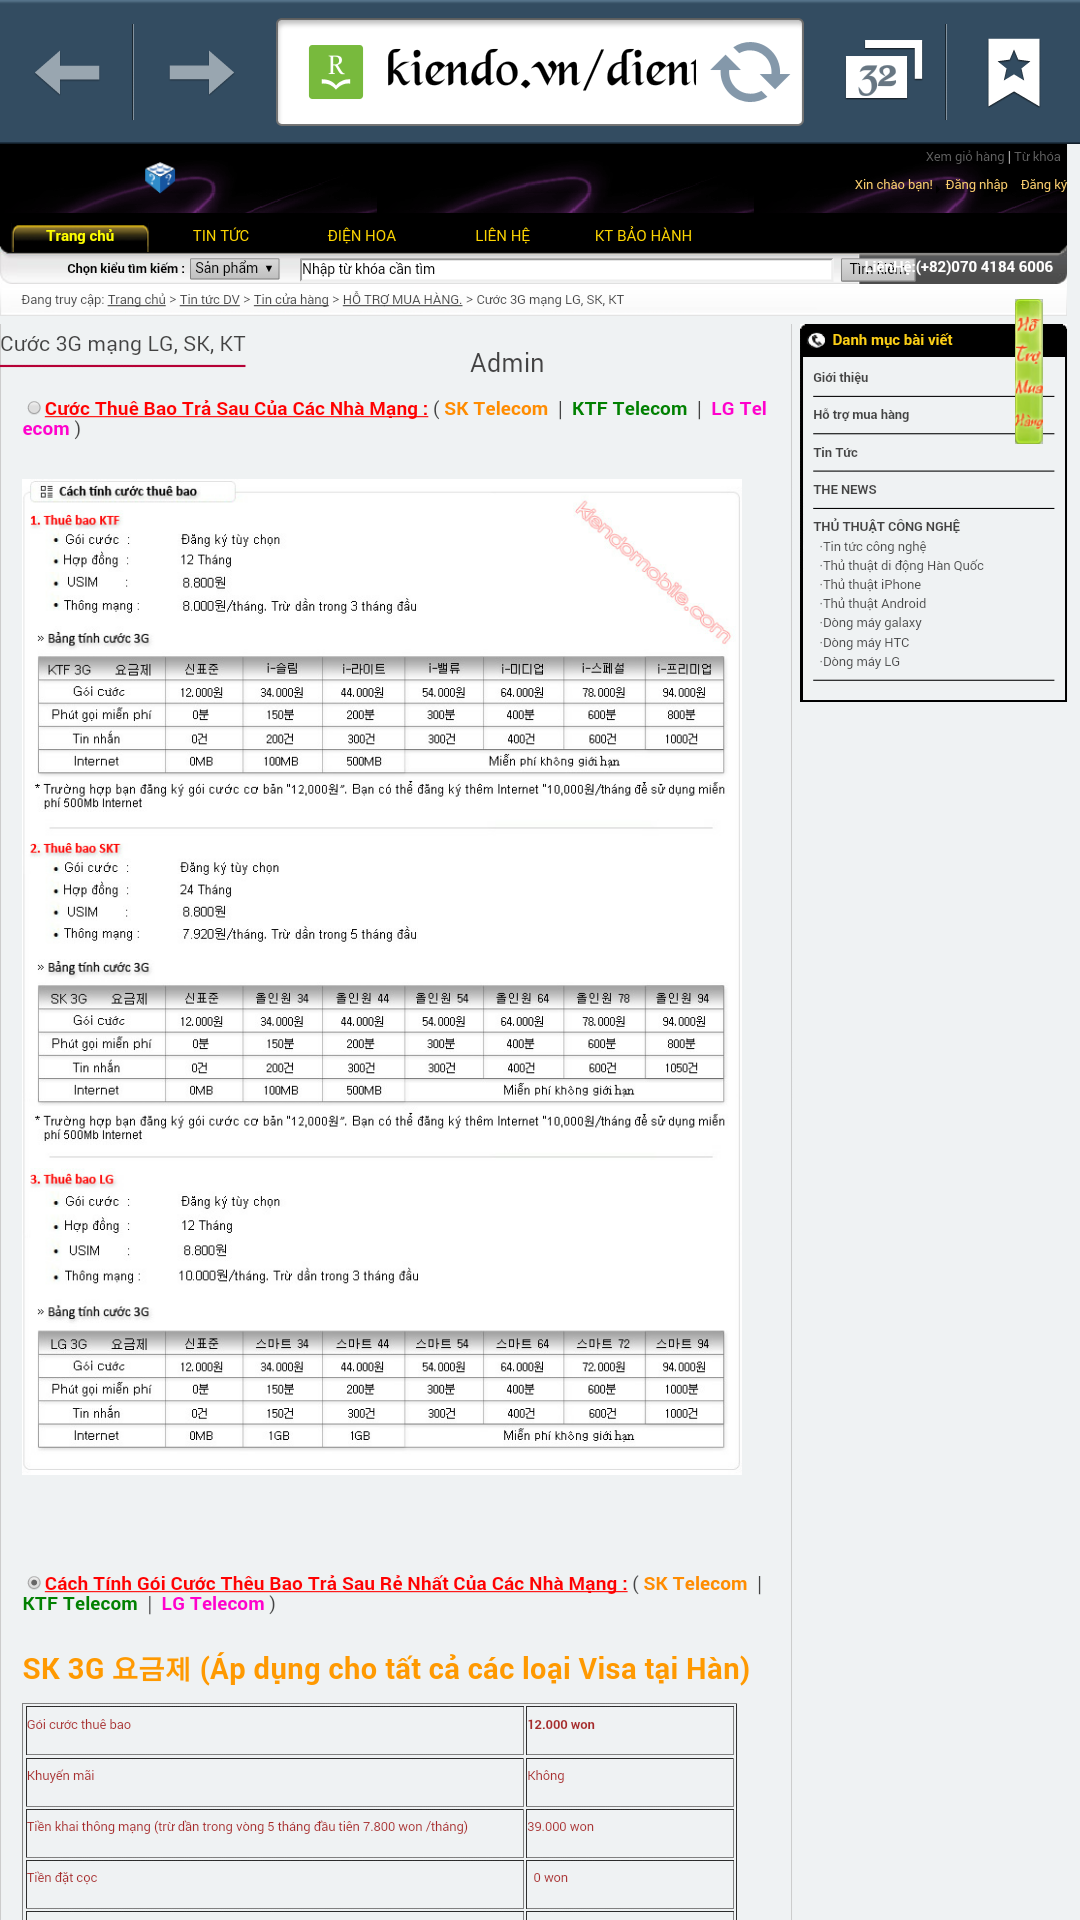Open the tab switcher showing 32 tabs
Viewport: 1080px width, 1920px height.
pyautogui.click(x=882, y=72)
